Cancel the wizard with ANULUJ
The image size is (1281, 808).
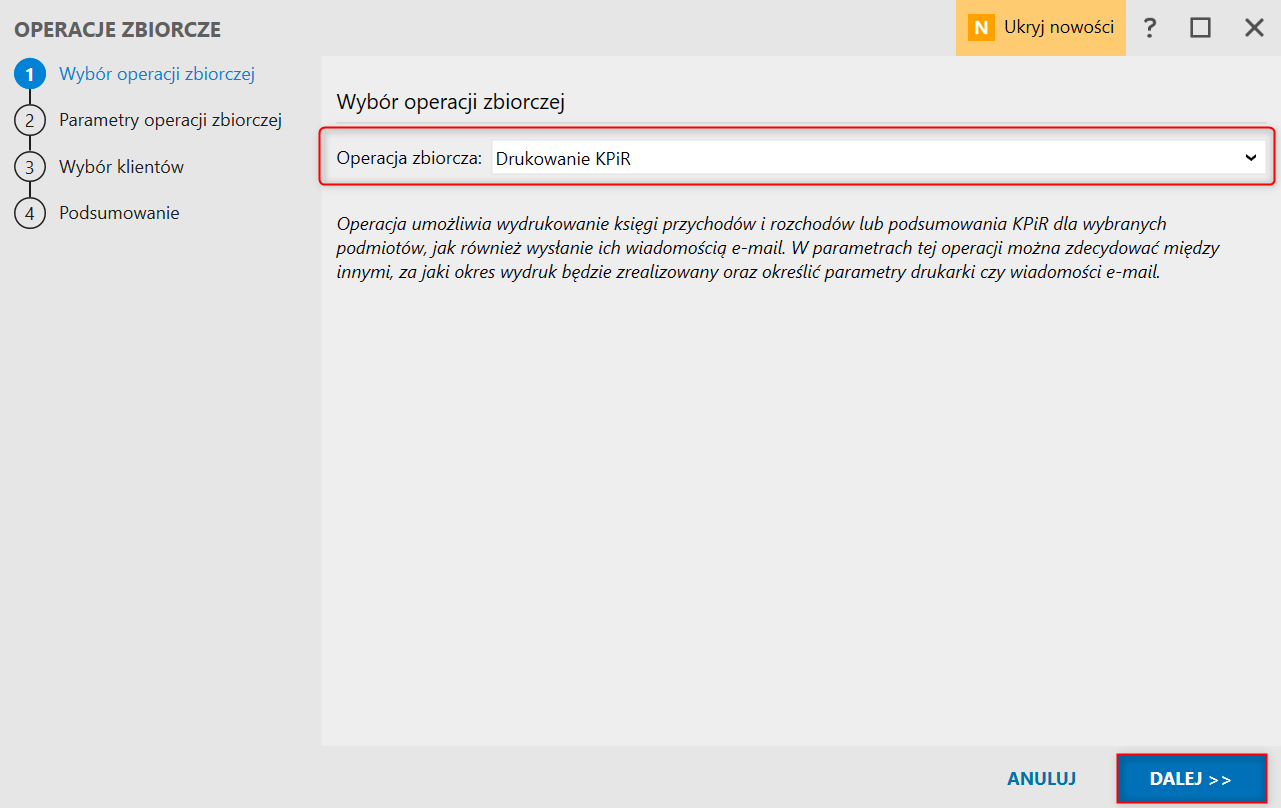1041,779
